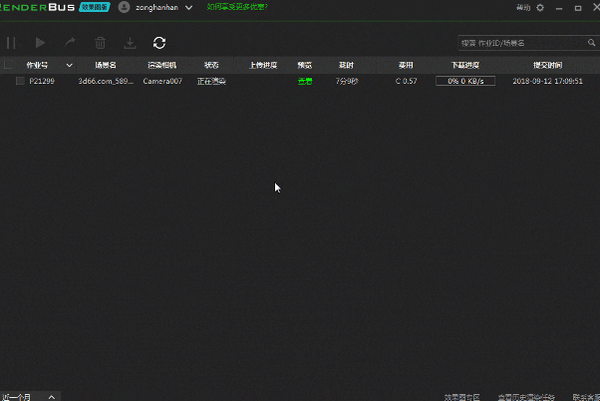Click the download toolbar icon
Viewport: 600px width, 401px height.
(x=129, y=43)
